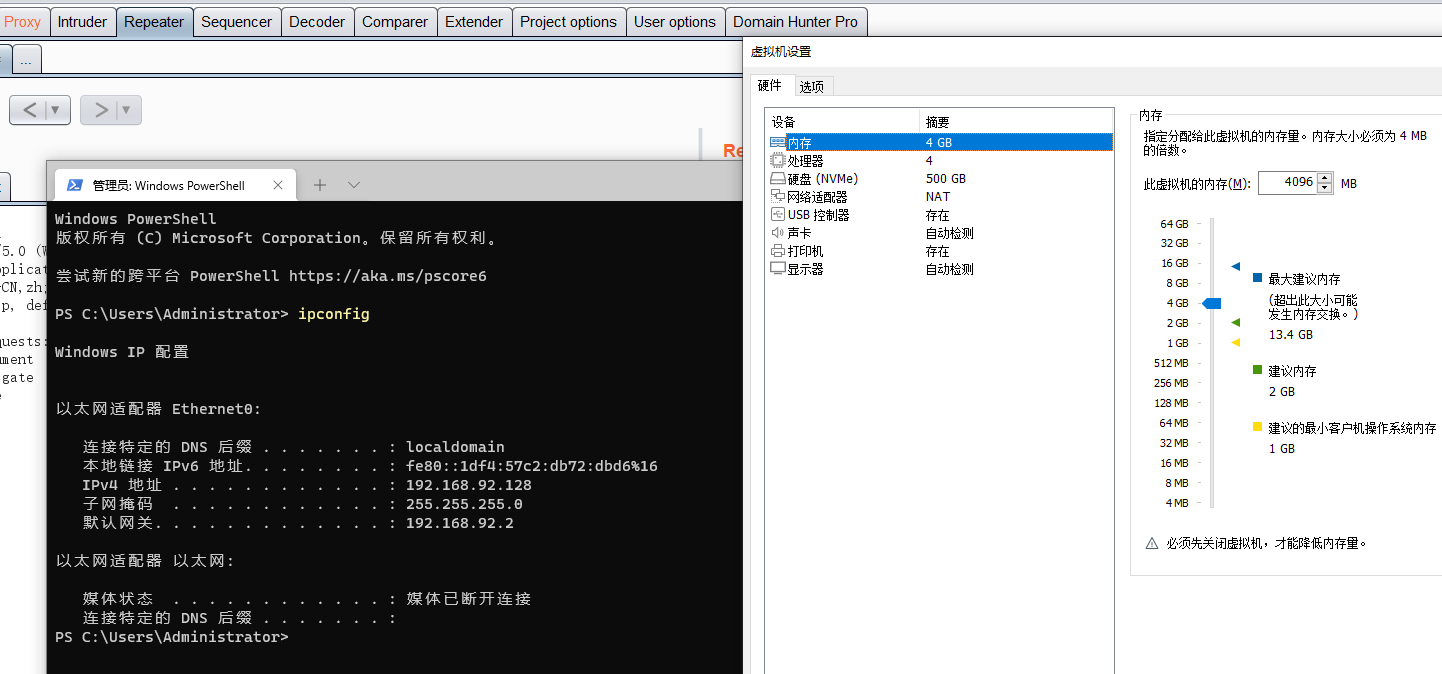
Task: Click the Repeater '...' new tab
Action: pyautogui.click(x=26, y=60)
